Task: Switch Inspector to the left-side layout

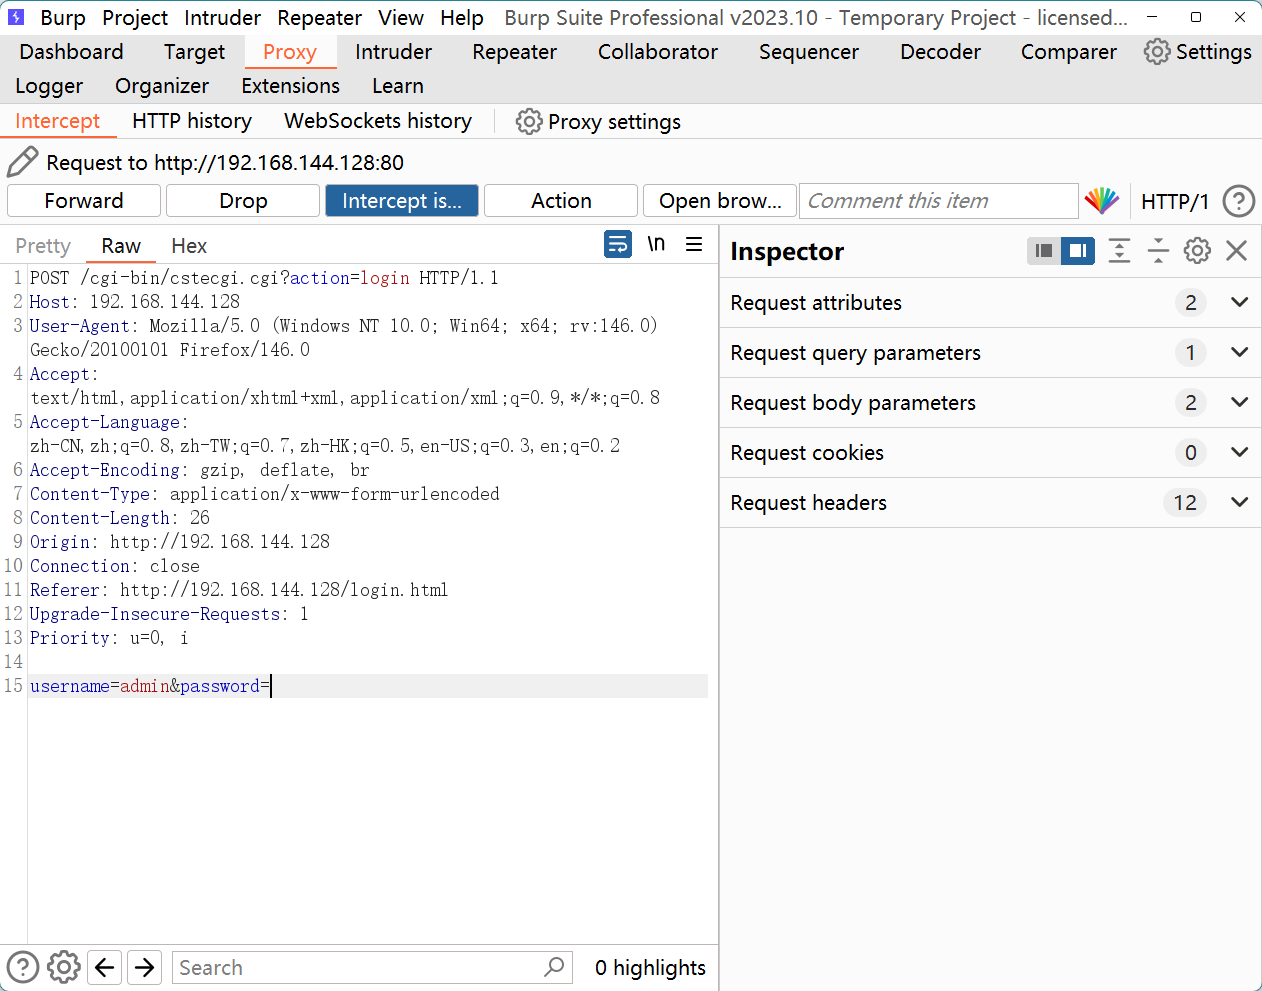Action: tap(1044, 251)
